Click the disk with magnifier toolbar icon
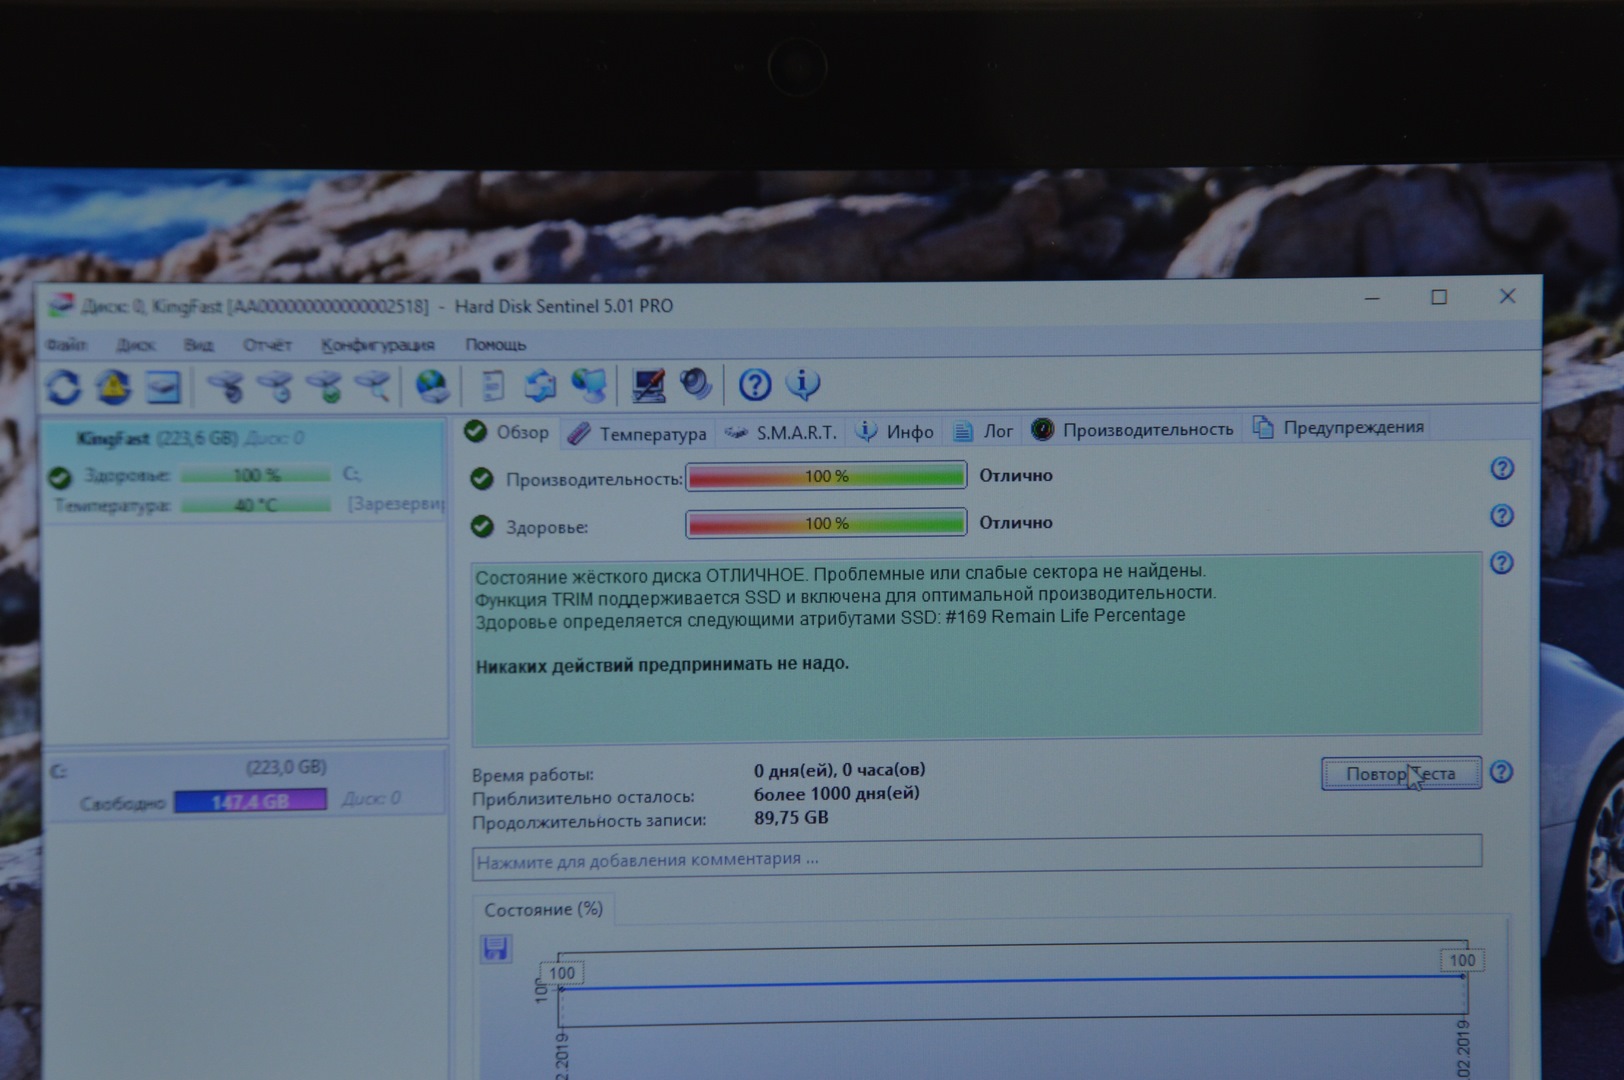This screenshot has width=1624, height=1080. [x=373, y=386]
